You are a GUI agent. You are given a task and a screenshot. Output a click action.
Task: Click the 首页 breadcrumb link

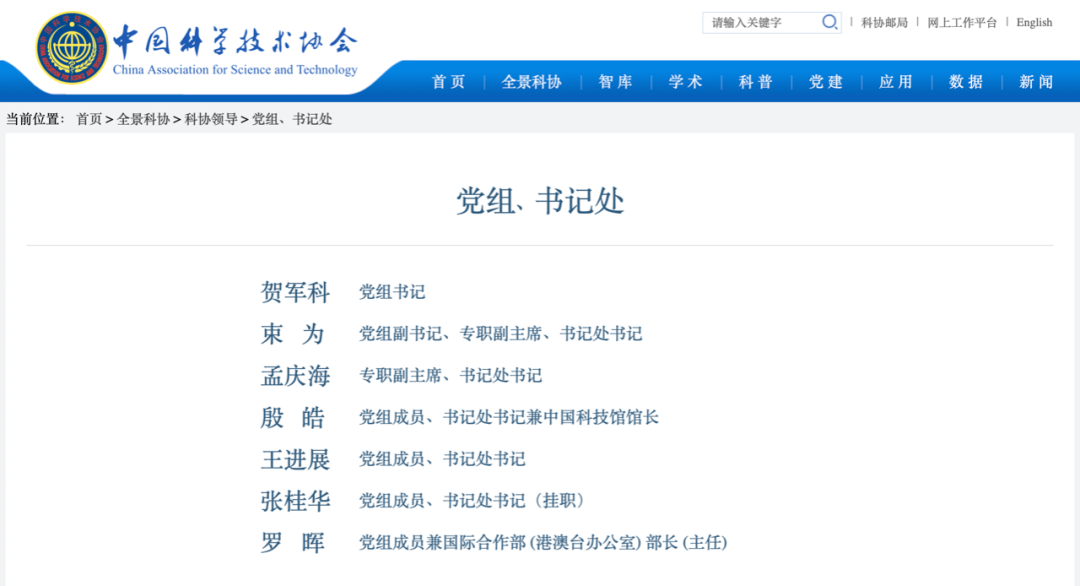(89, 119)
